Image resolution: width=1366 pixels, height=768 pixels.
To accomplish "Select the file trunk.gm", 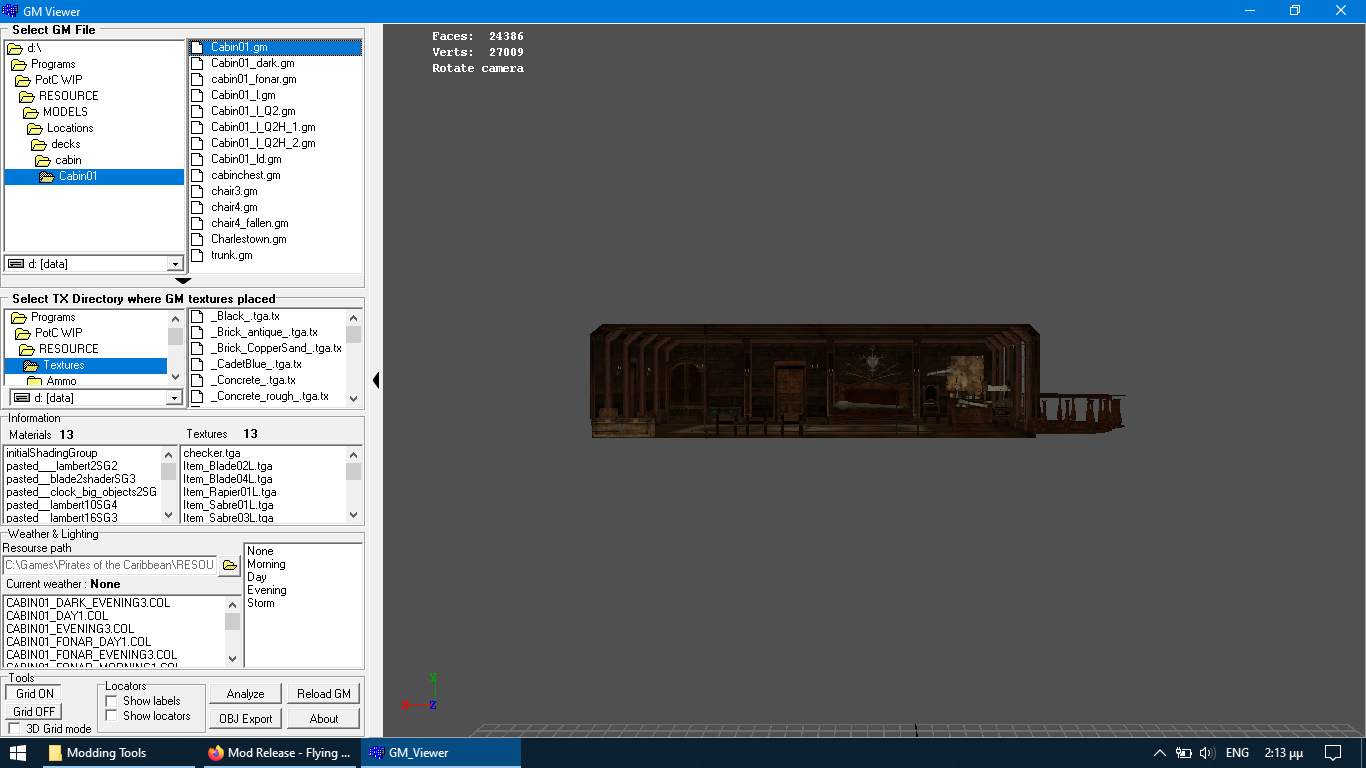I will (231, 255).
